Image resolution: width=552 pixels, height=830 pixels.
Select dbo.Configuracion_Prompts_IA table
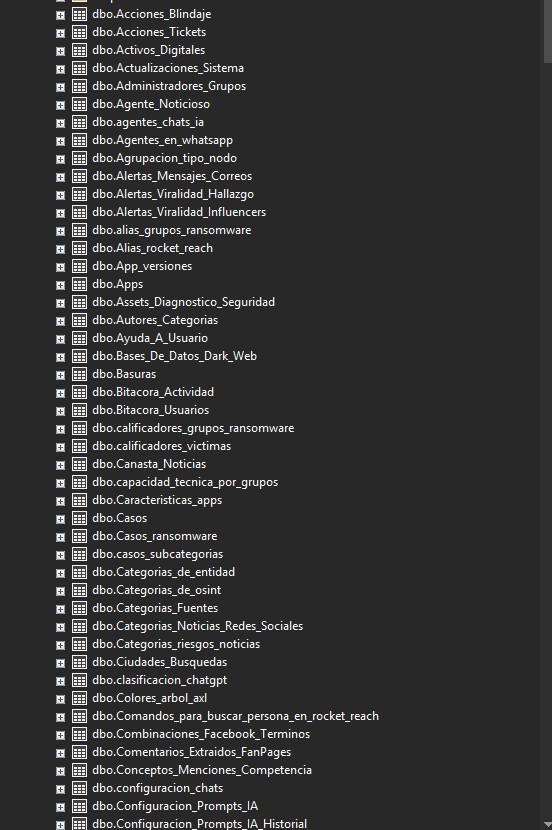(x=175, y=806)
